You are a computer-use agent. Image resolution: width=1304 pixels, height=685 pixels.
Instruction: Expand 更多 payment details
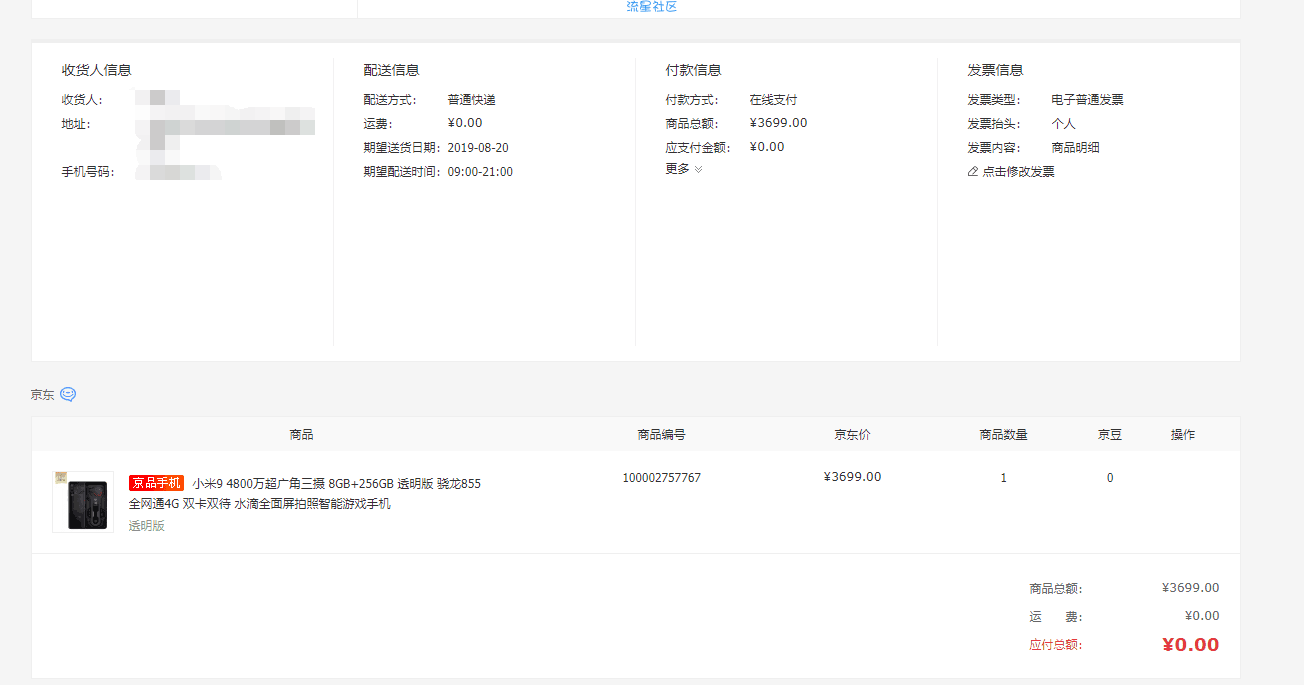(x=684, y=169)
